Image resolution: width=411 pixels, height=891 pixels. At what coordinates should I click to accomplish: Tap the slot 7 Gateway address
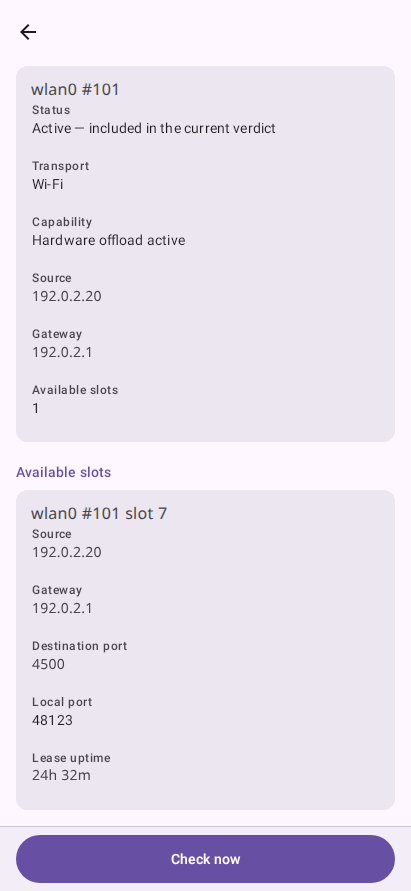tap(62, 608)
